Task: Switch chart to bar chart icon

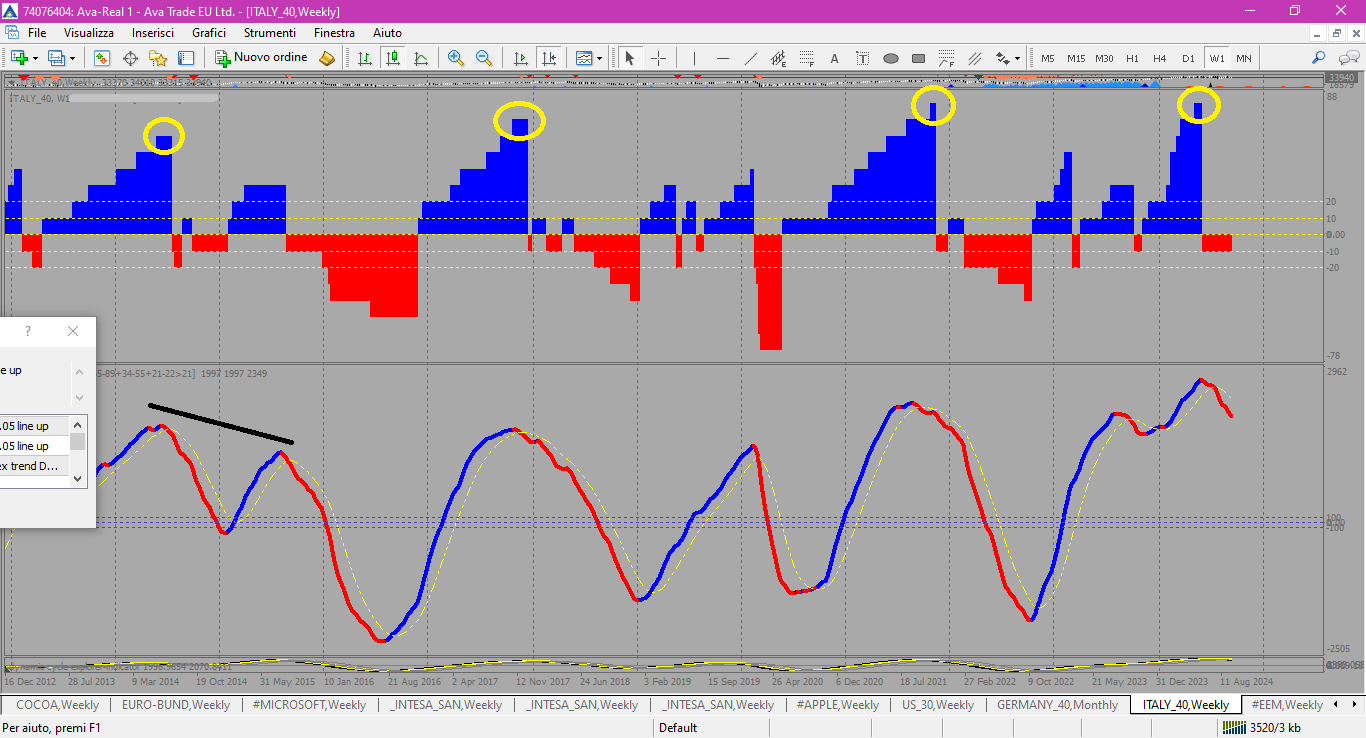Action: (365, 58)
